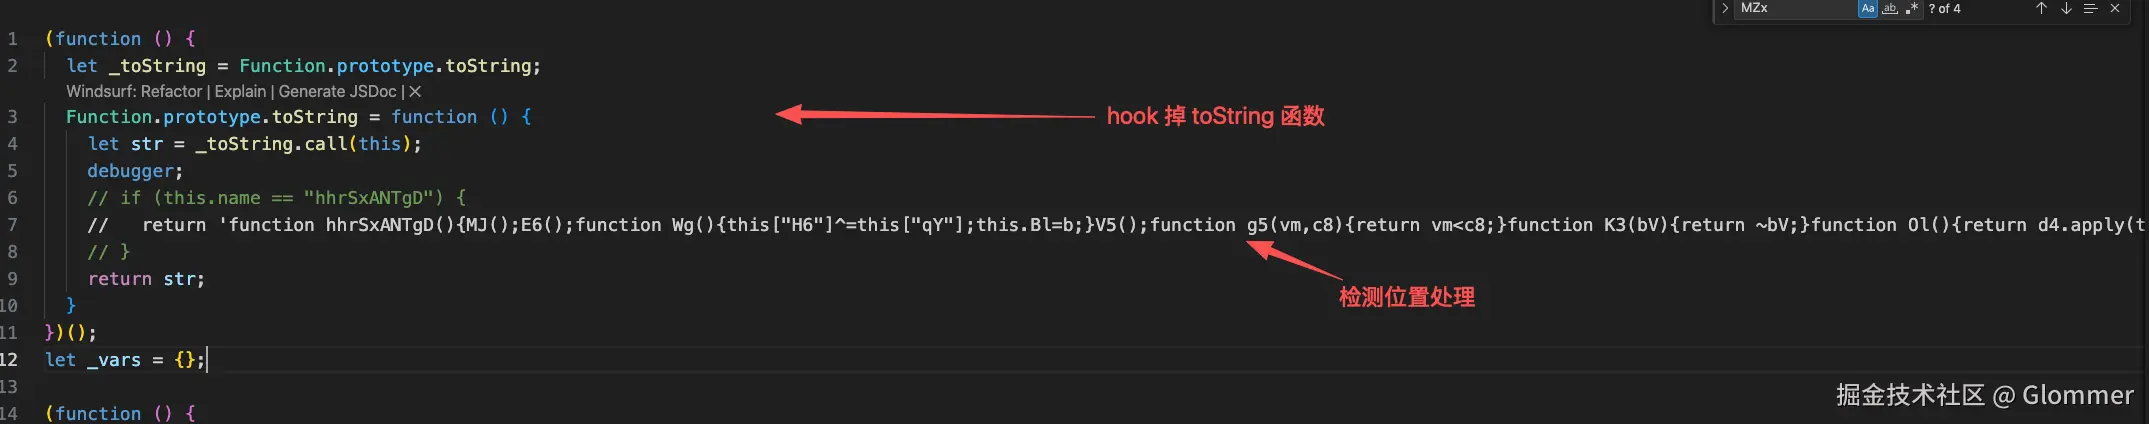Click the _toString variable on line 2

coord(157,66)
